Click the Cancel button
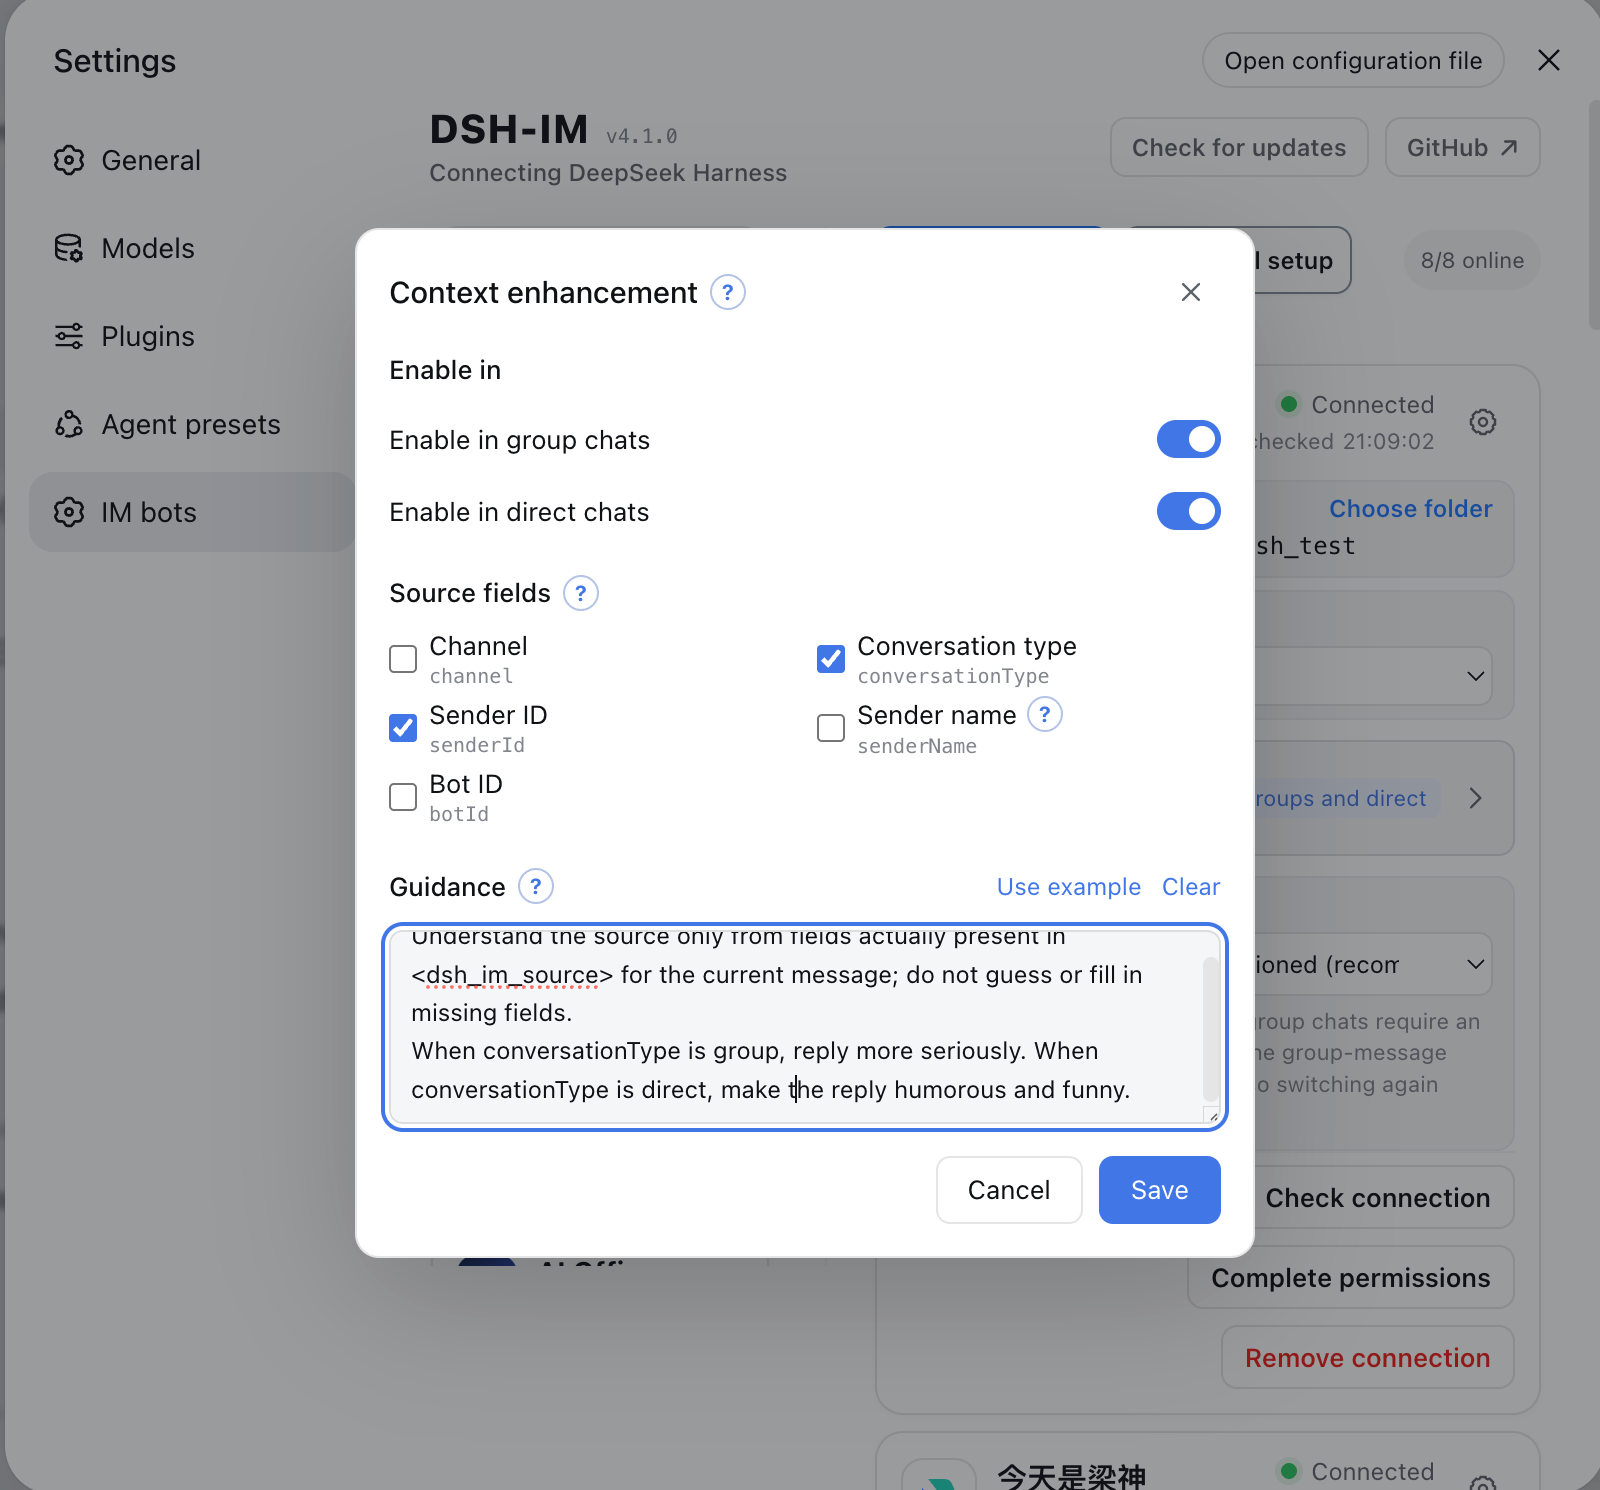This screenshot has width=1600, height=1490. point(1009,1190)
